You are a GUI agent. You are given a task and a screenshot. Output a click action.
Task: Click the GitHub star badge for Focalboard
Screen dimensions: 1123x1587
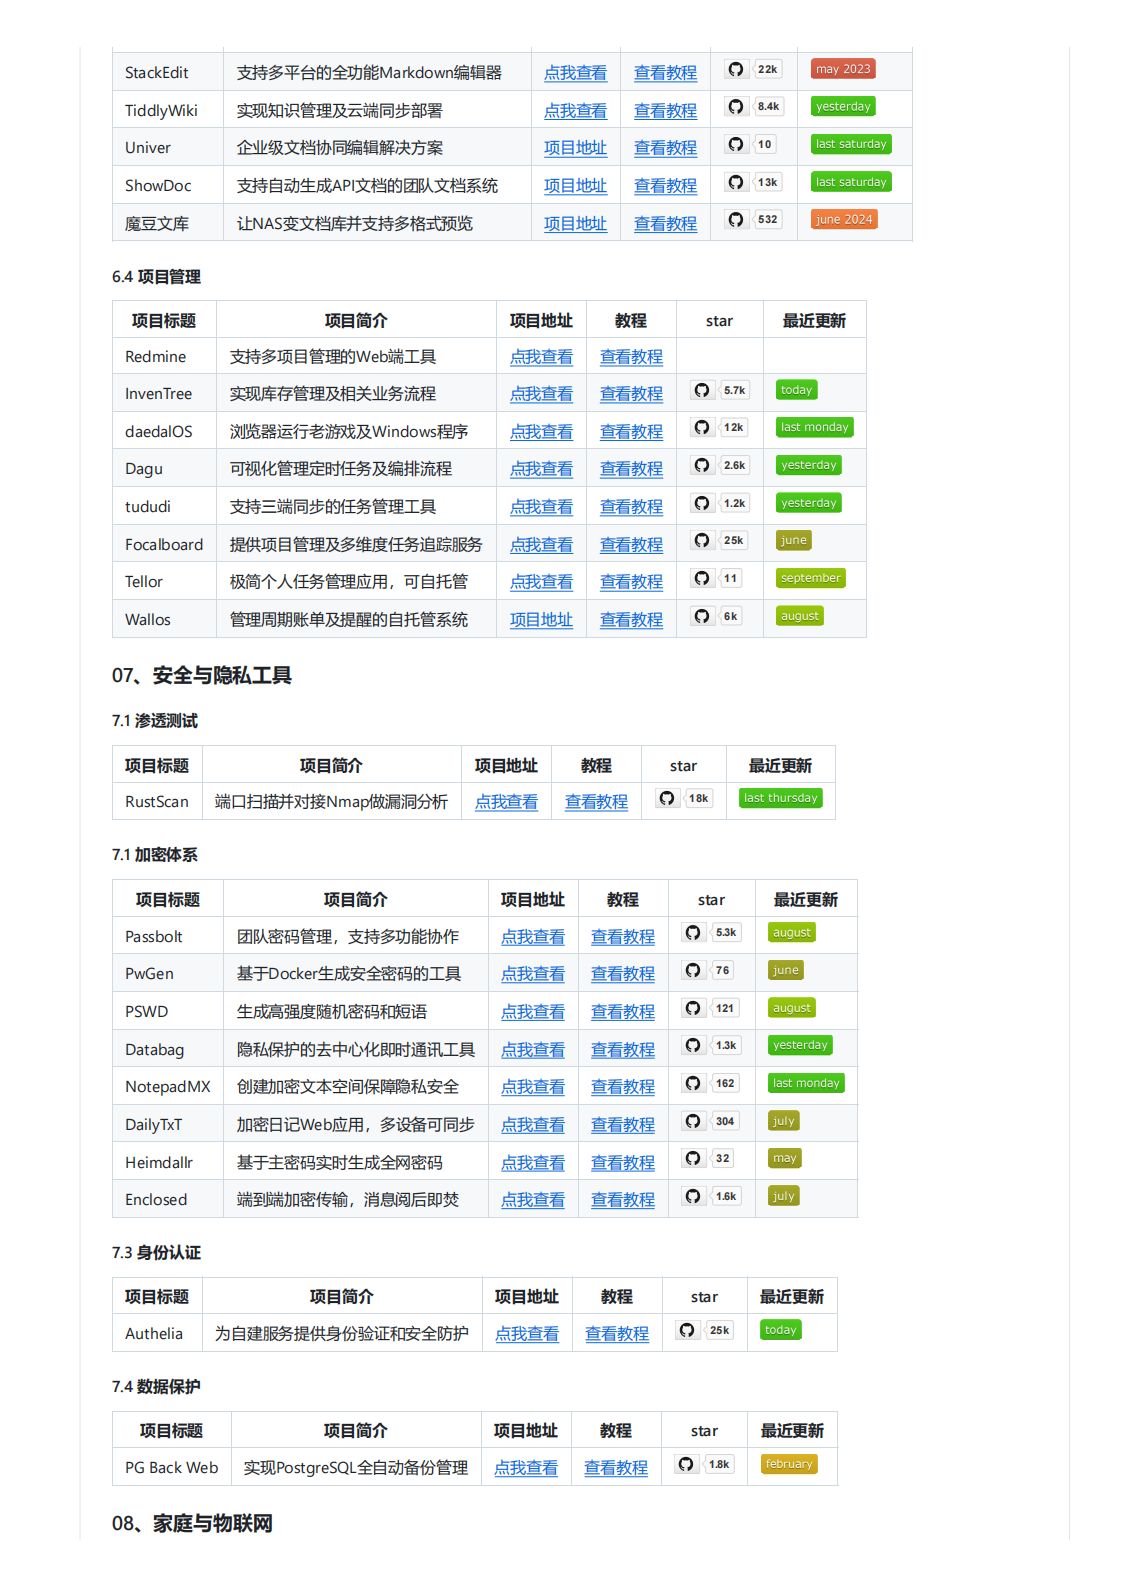point(719,540)
